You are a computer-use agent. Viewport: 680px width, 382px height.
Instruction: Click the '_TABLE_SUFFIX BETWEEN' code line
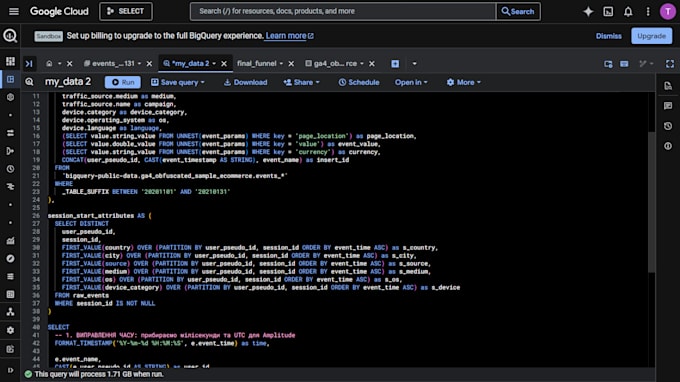[146, 192]
